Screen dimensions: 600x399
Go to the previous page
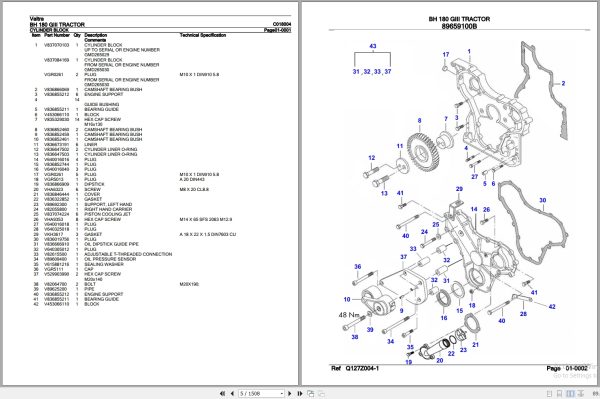232,393
